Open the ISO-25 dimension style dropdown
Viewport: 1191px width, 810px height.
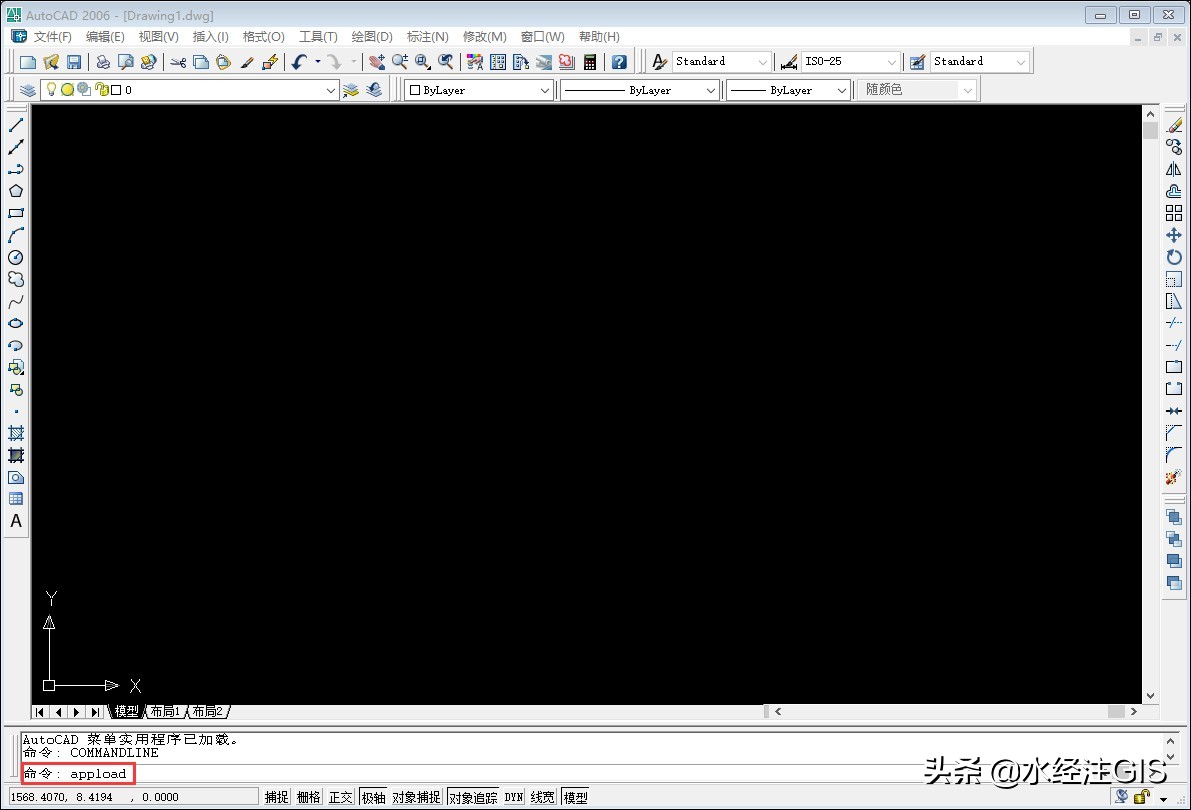(x=891, y=62)
